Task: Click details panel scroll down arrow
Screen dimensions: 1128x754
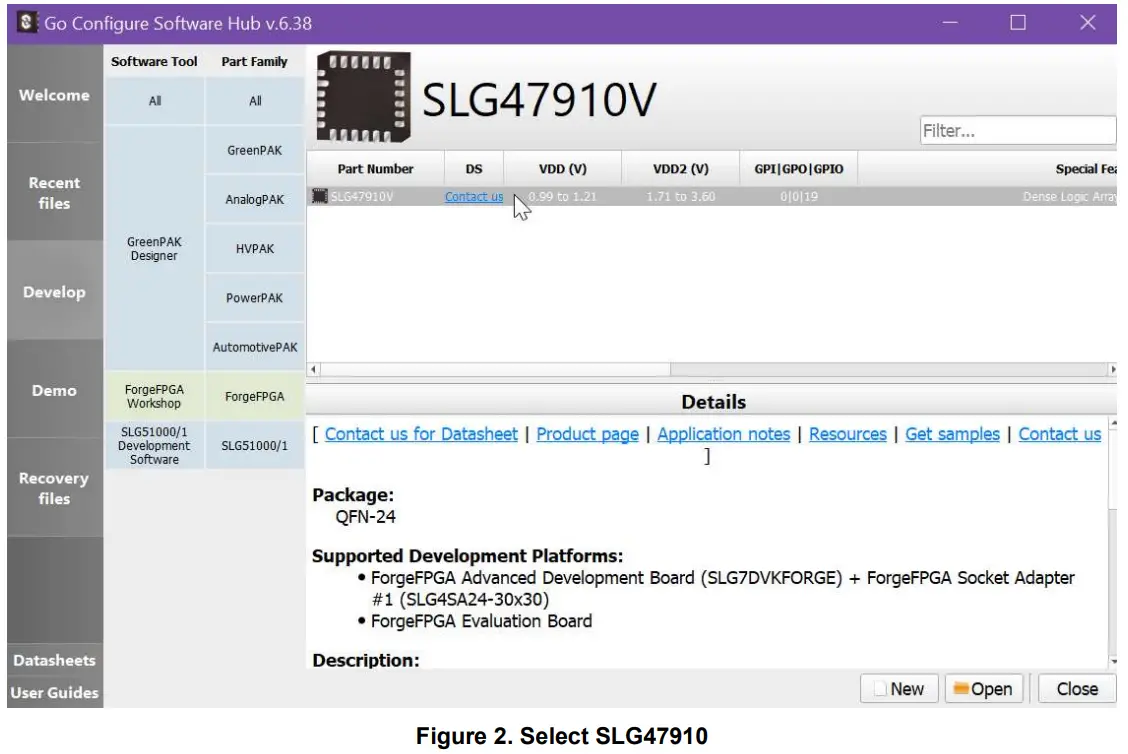Action: (x=1114, y=661)
